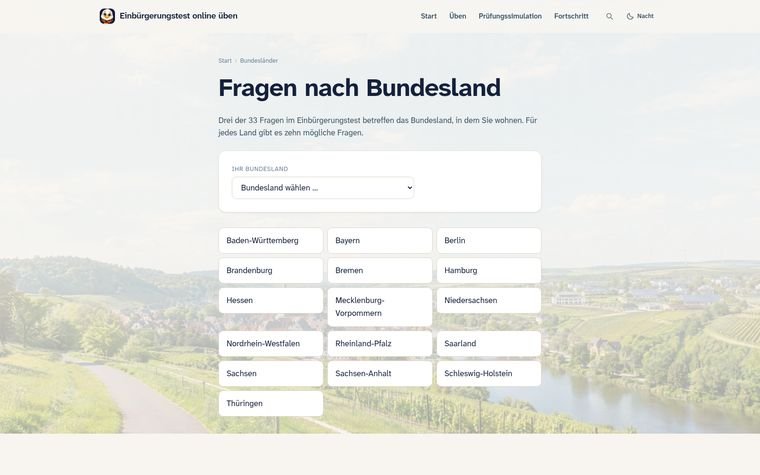Click the heading Fragen nach Bundesland
Viewport: 760px width, 475px height.
[360, 88]
